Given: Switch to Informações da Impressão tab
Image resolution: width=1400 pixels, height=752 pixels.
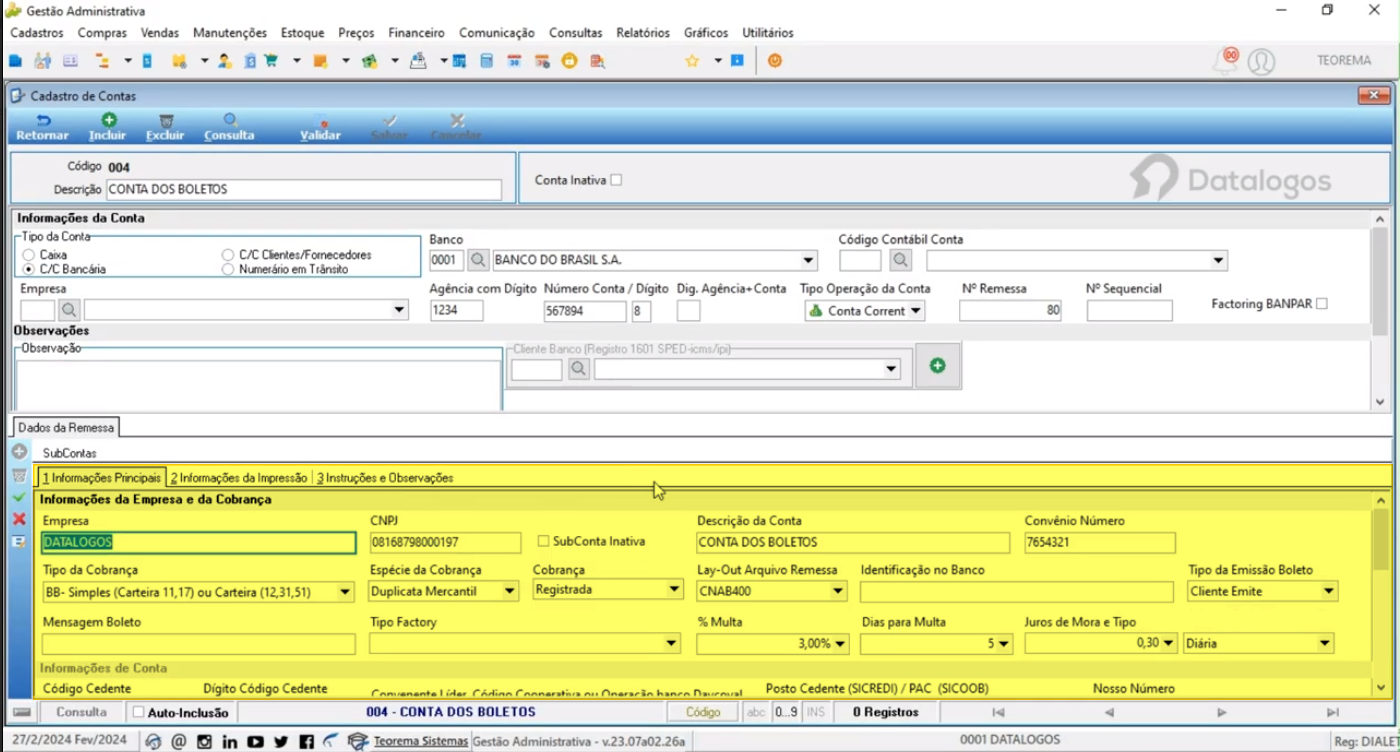Looking at the screenshot, I should coord(238,478).
